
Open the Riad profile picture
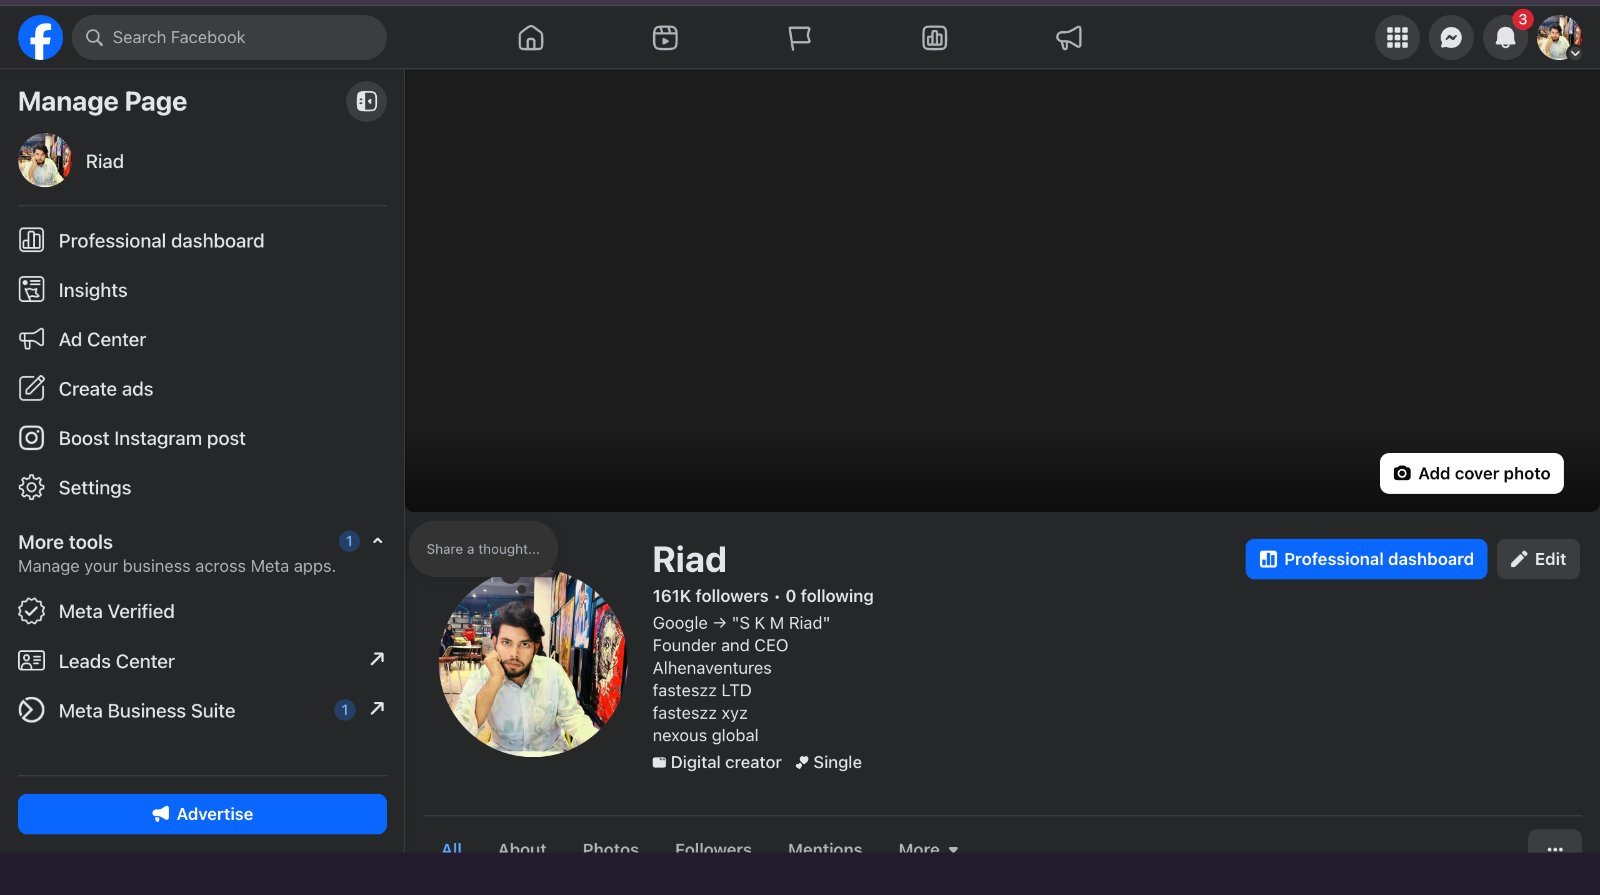[533, 664]
